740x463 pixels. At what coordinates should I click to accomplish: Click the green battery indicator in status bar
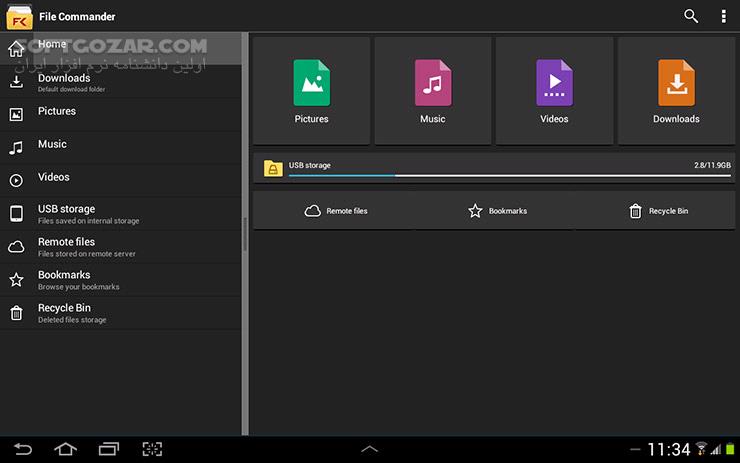coord(730,449)
